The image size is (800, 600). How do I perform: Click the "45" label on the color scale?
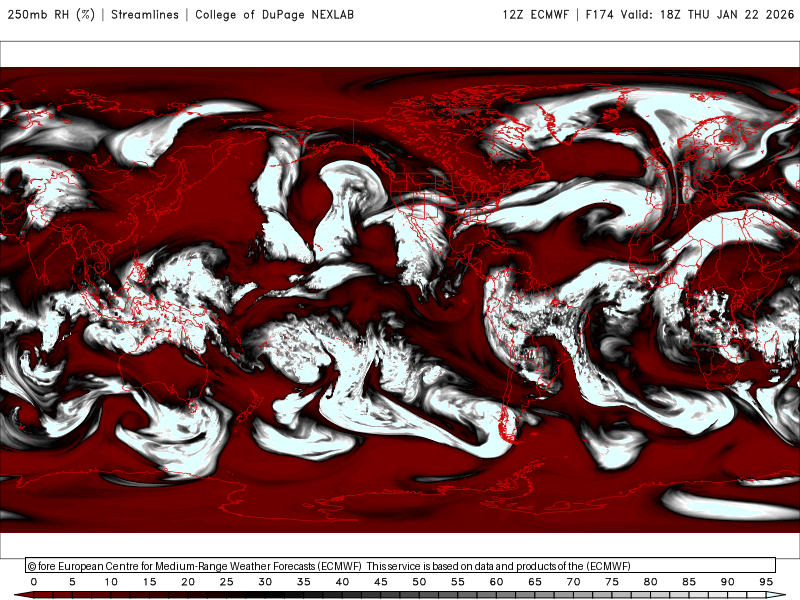tap(381, 582)
